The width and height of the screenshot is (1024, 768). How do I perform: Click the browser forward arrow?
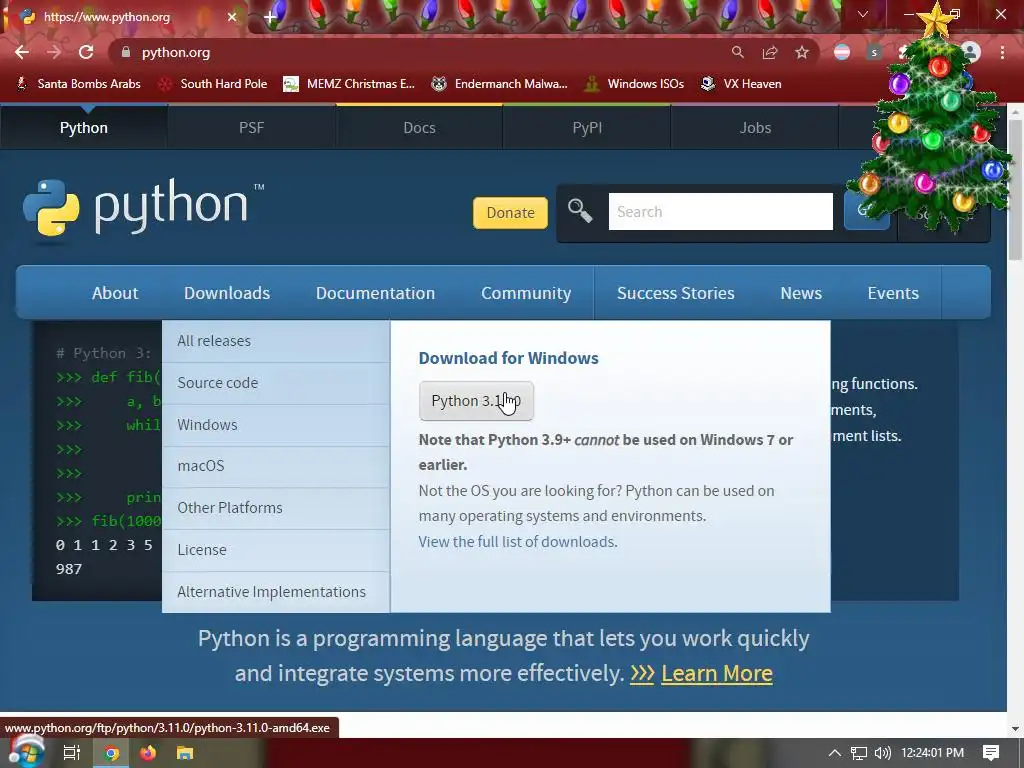tap(54, 52)
